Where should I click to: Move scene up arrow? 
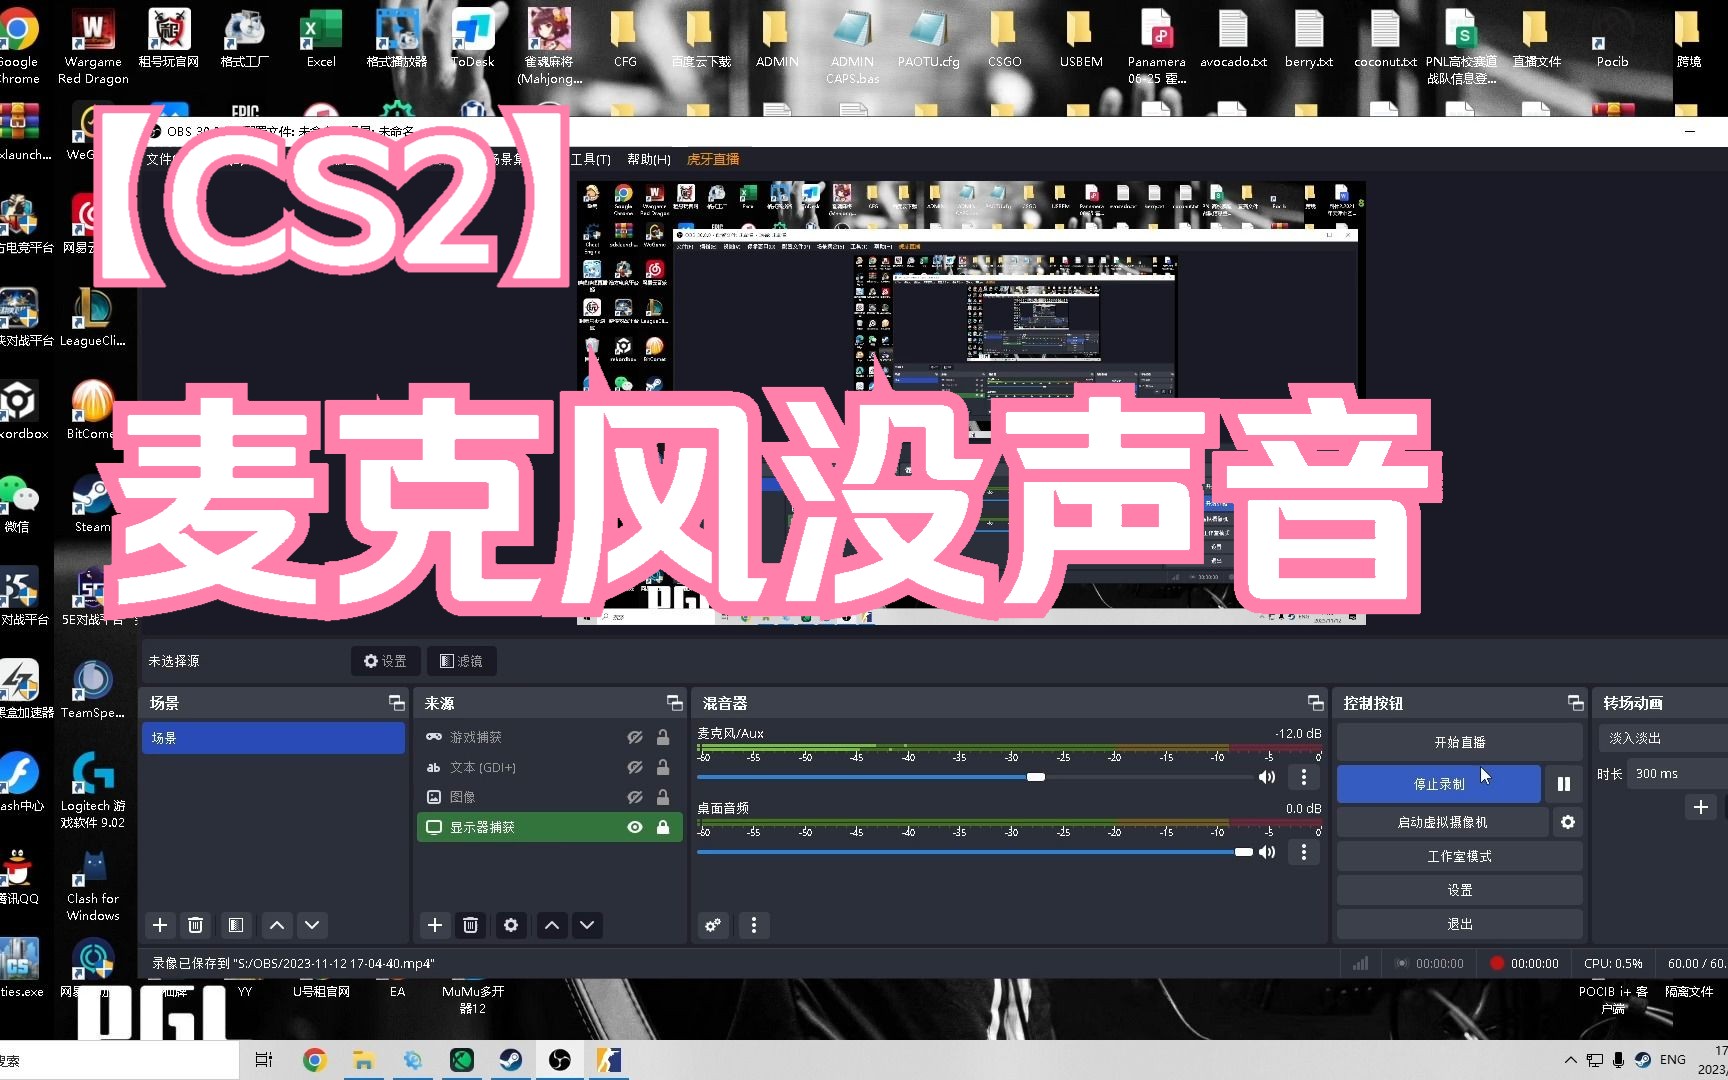277,925
